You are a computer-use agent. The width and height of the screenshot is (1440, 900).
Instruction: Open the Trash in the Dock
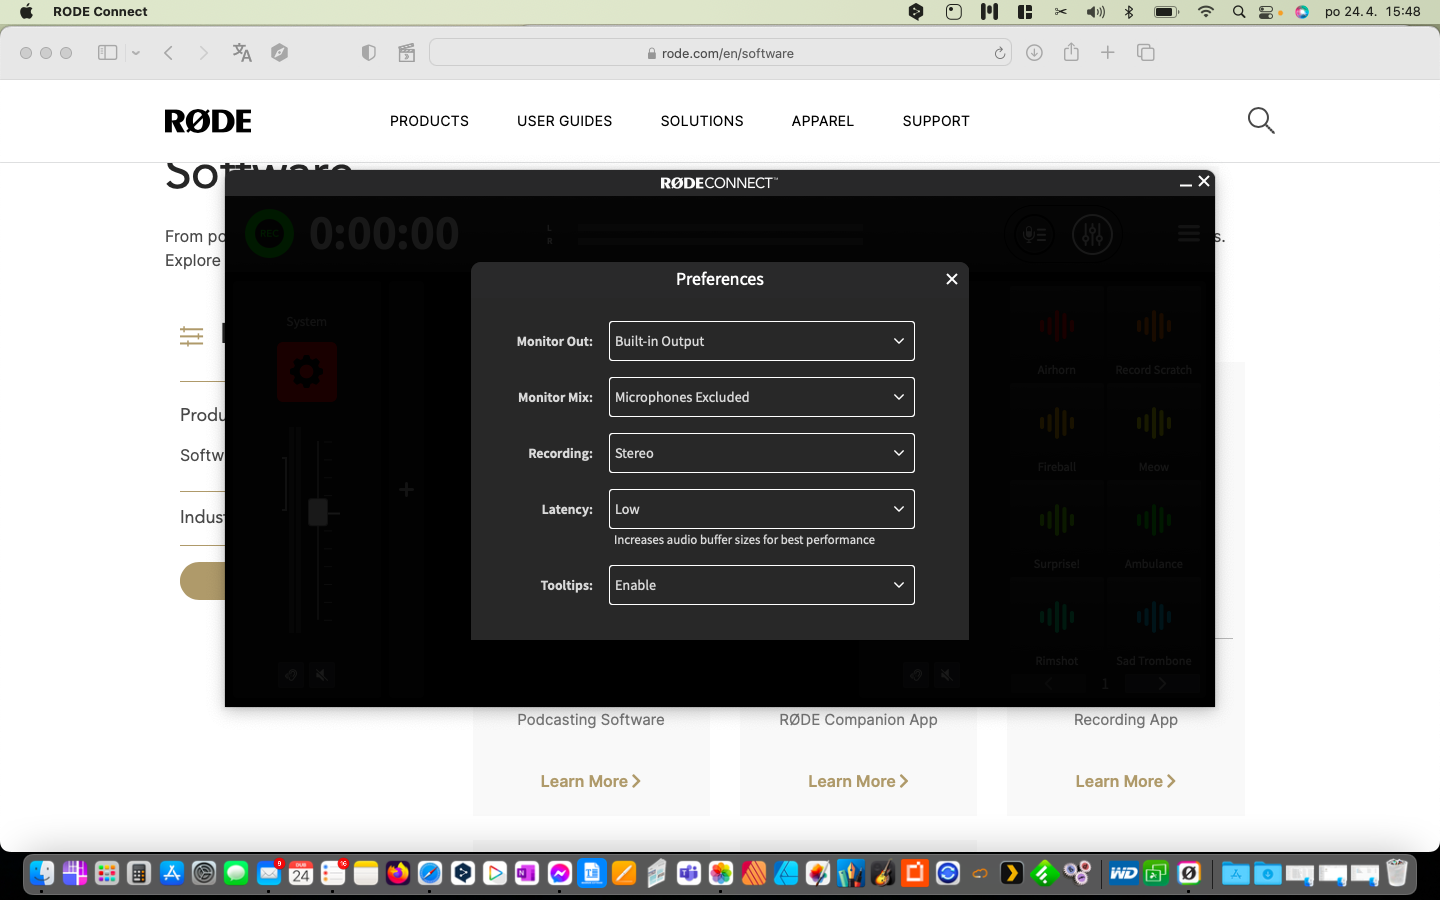pyautogui.click(x=1397, y=873)
